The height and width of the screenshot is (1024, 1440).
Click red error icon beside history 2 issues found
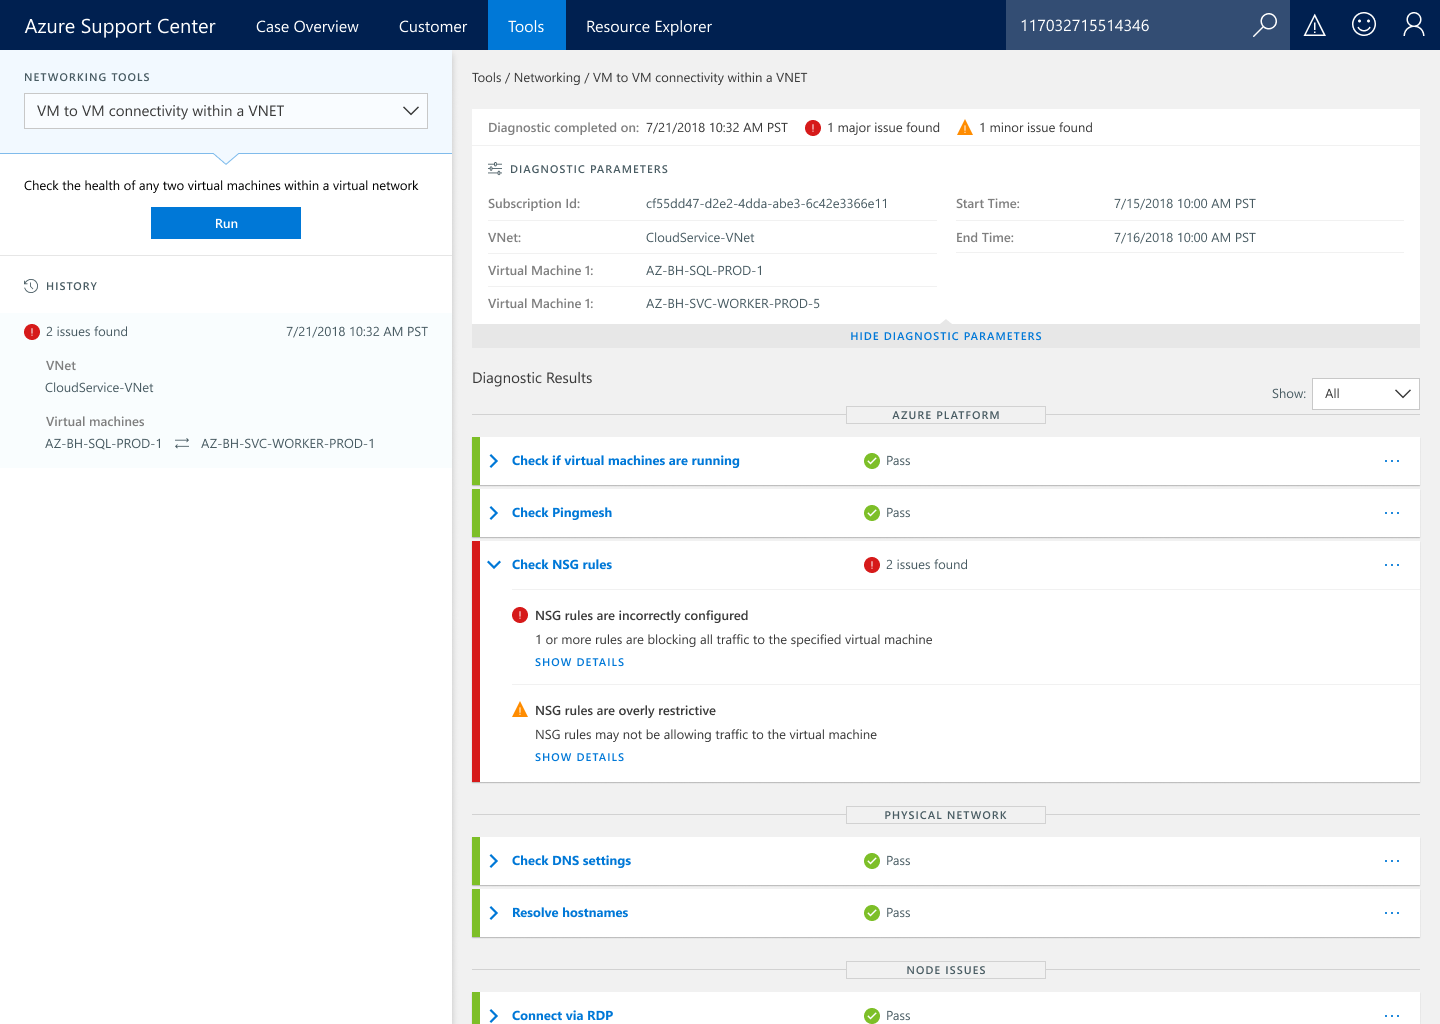pyautogui.click(x=32, y=332)
